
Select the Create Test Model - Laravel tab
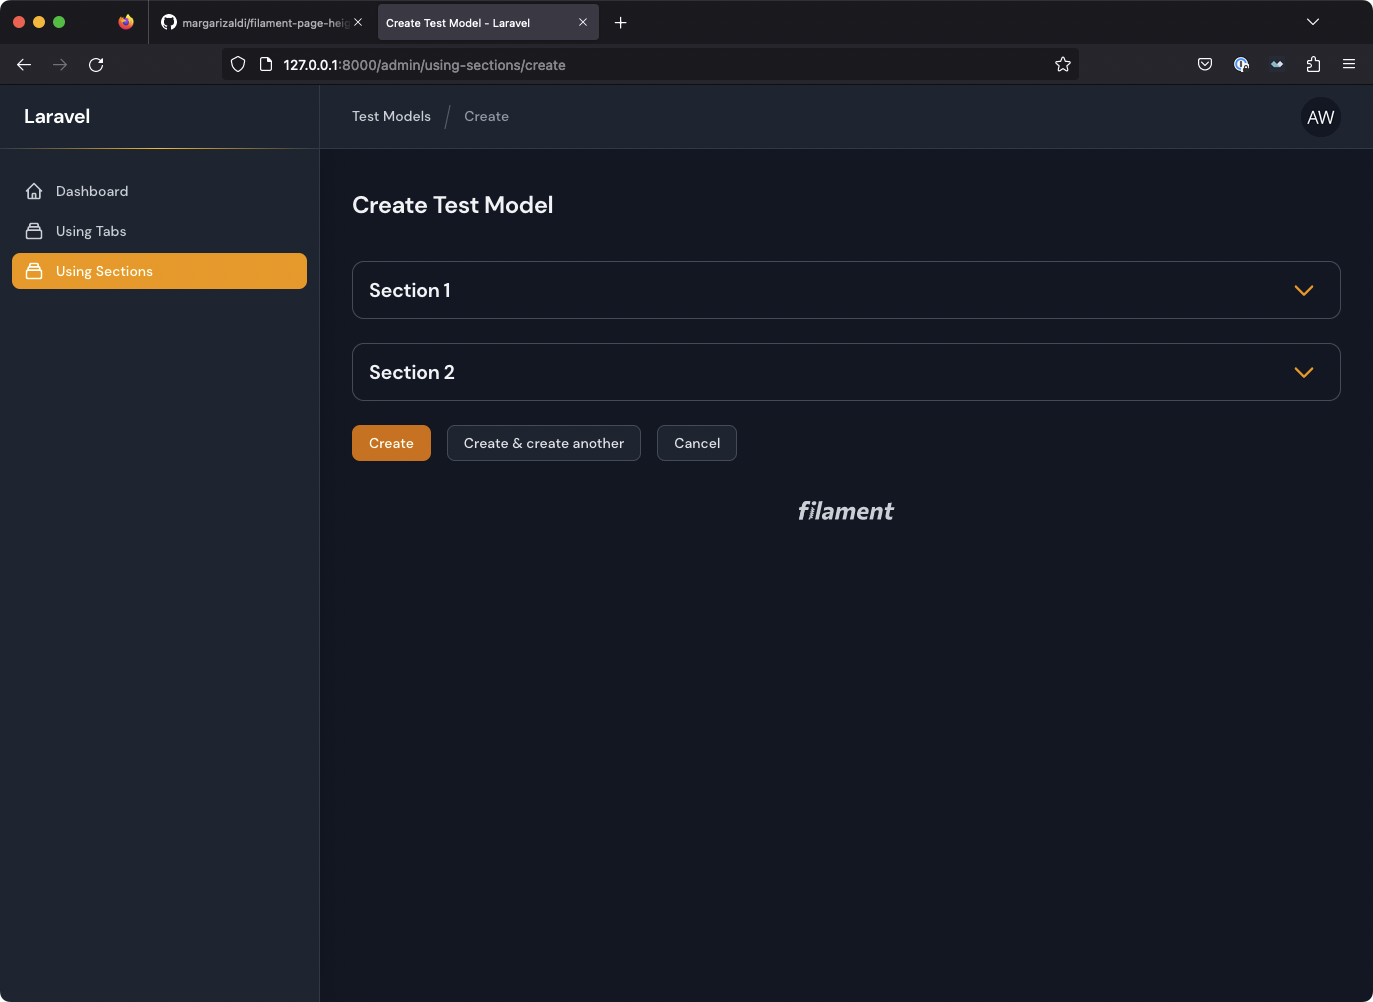pyautogui.click(x=470, y=22)
